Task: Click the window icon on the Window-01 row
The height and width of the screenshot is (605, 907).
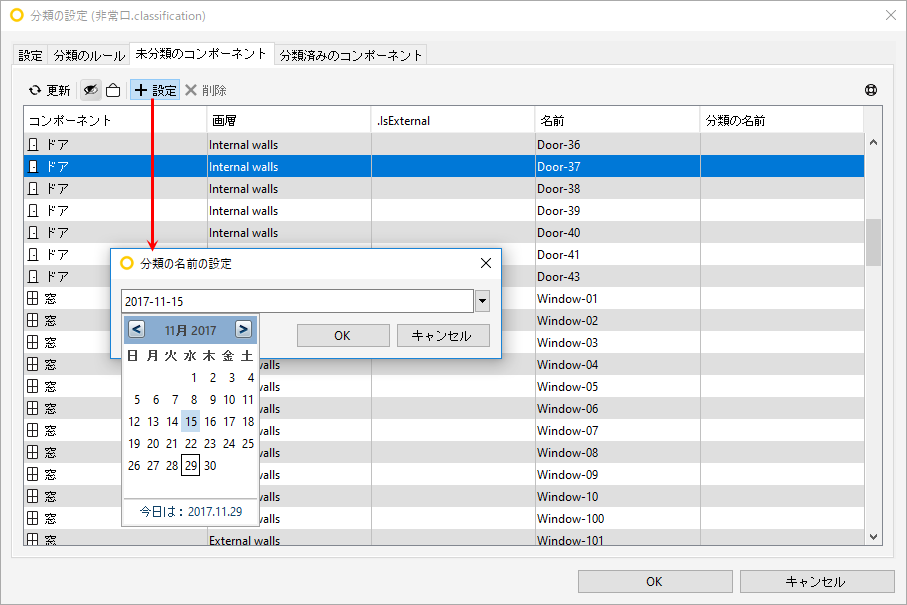Action: click(x=33, y=298)
